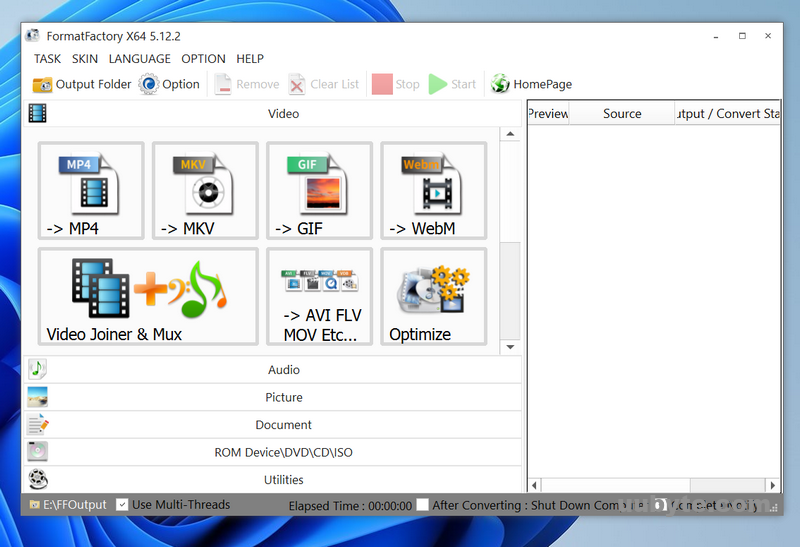Viewport: 800px width, 547px height.
Task: Click the Source column header
Action: pos(622,113)
